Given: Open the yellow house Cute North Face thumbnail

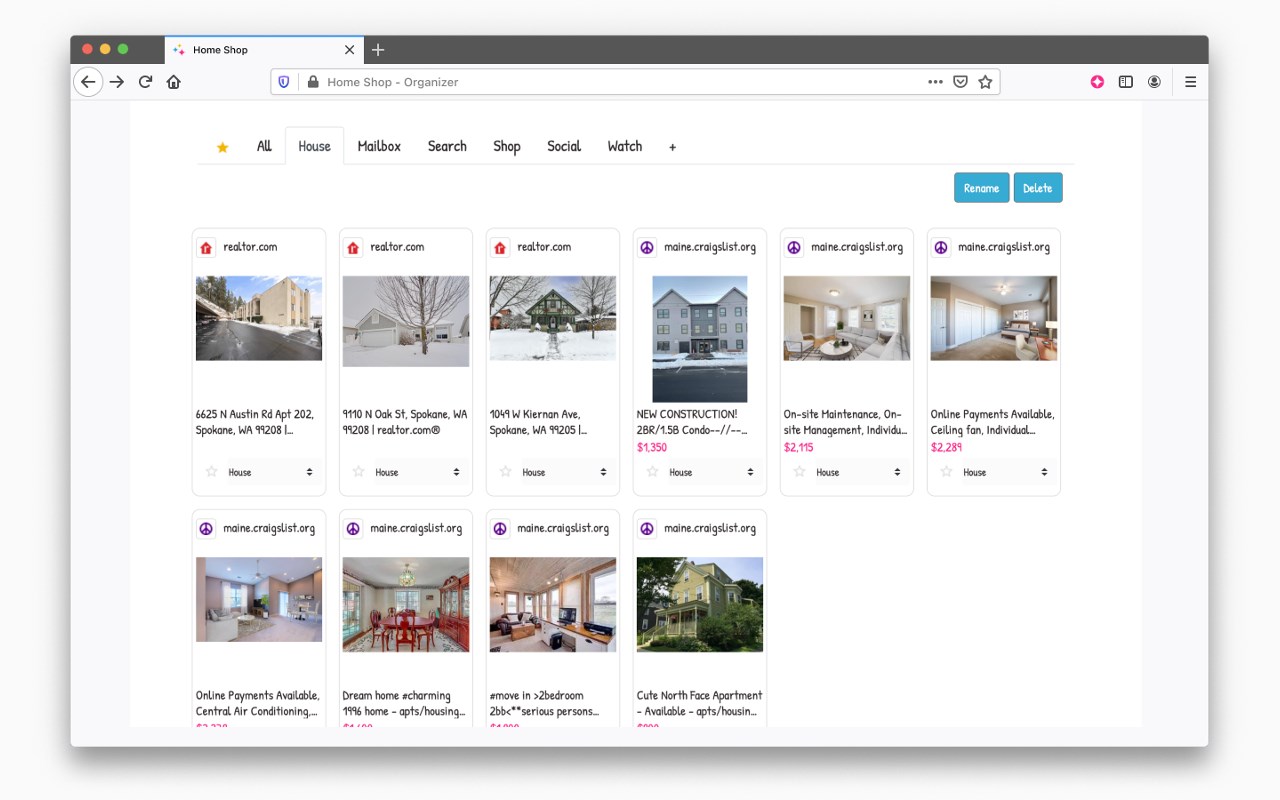Looking at the screenshot, I should (700, 604).
